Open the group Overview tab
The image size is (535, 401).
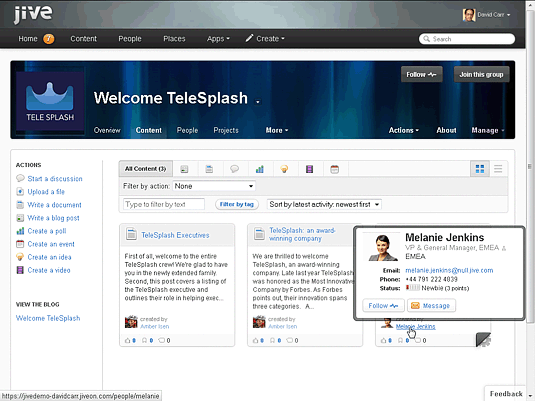(x=107, y=130)
